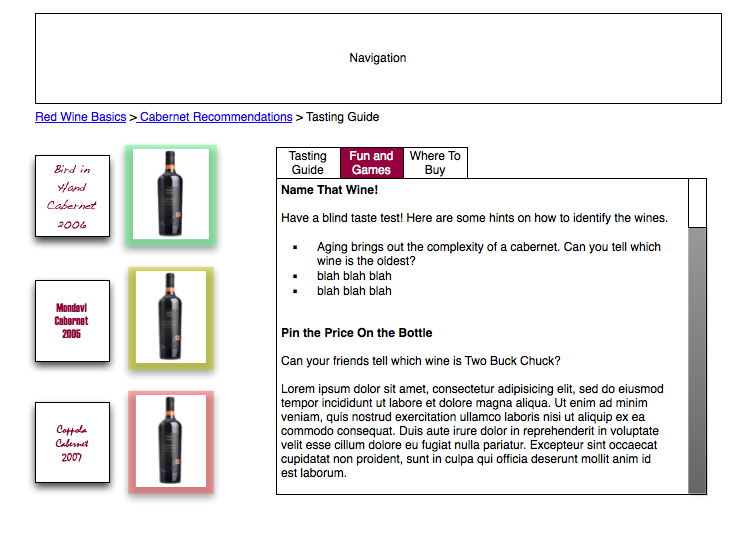
Task: Switch to the Tasting Guide tab
Action: tap(308, 163)
